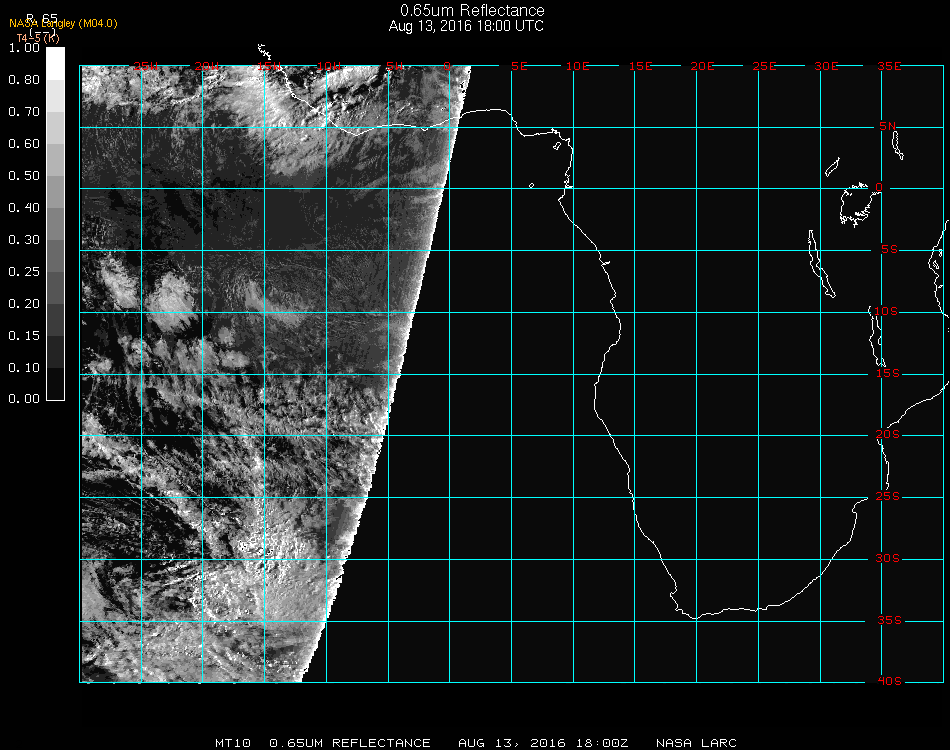The image size is (950, 750).
Task: Click the 5E longitude label
Action: pyautogui.click(x=520, y=66)
